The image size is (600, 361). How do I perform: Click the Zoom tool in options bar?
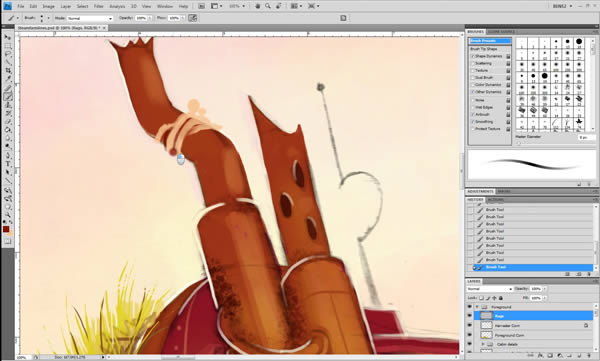(268, 6)
